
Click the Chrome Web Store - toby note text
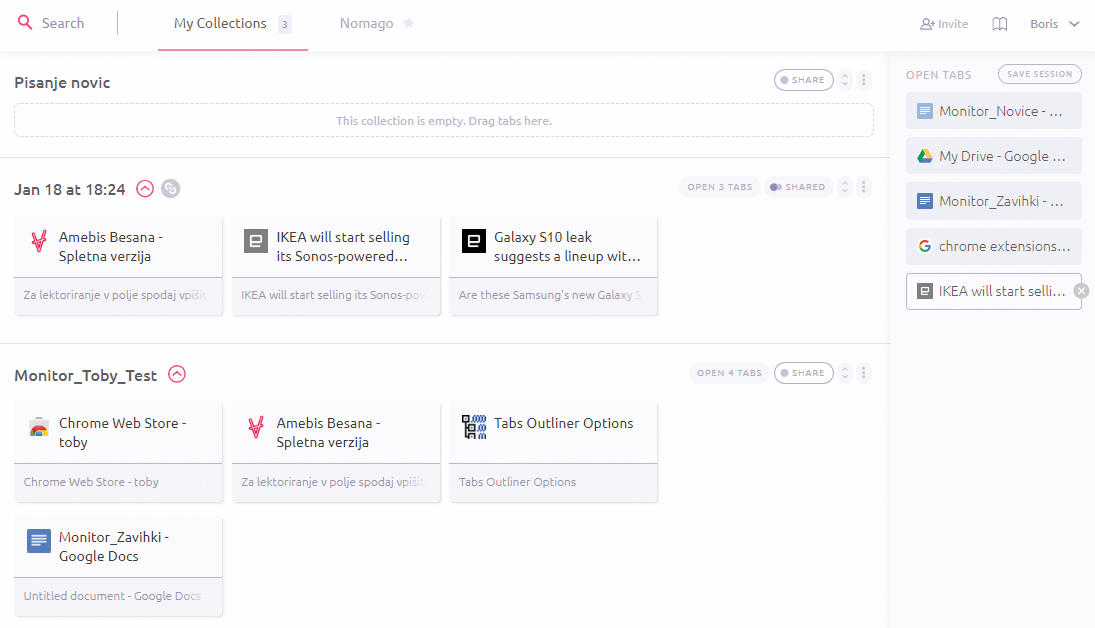(91, 482)
